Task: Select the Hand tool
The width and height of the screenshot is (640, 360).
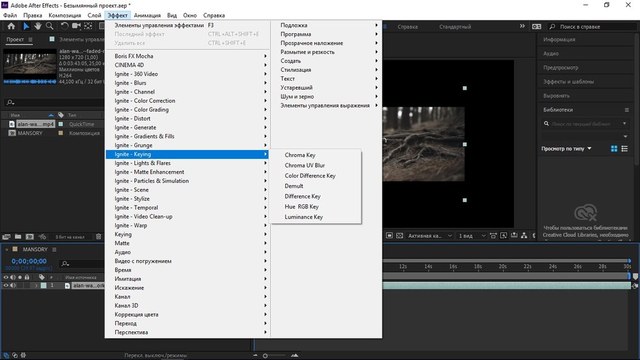Action: (x=38, y=26)
